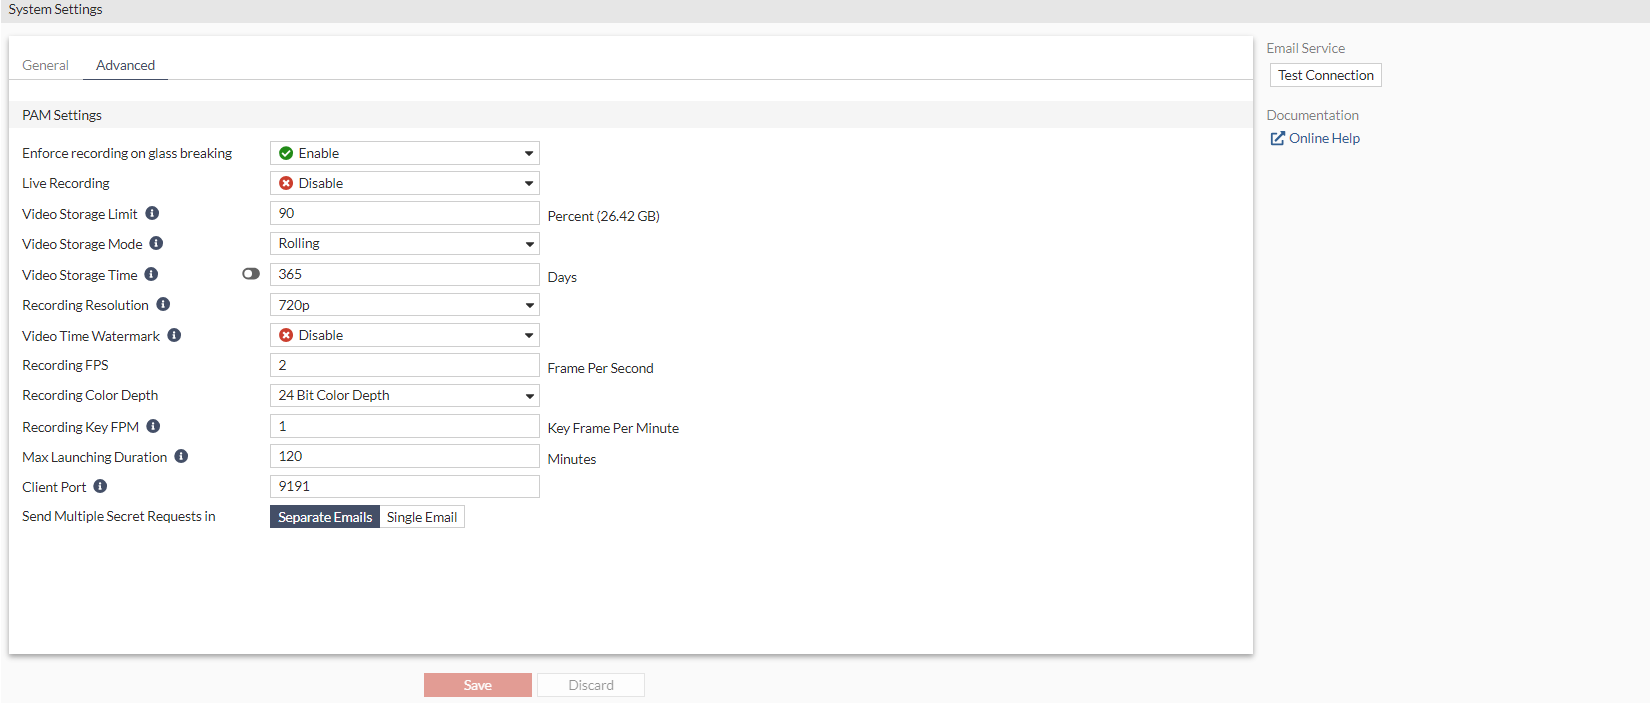Open Enforce recording on glass breaking dropdown
Image resolution: width=1650 pixels, height=703 pixels.
click(405, 153)
